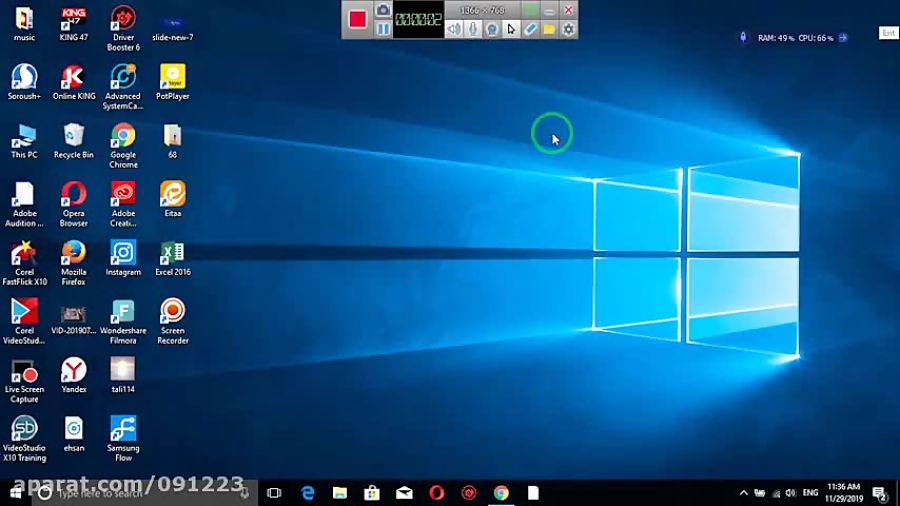The width and height of the screenshot is (900, 506).
Task: Toggle microphone recording in recorder toolbar
Action: (473, 29)
